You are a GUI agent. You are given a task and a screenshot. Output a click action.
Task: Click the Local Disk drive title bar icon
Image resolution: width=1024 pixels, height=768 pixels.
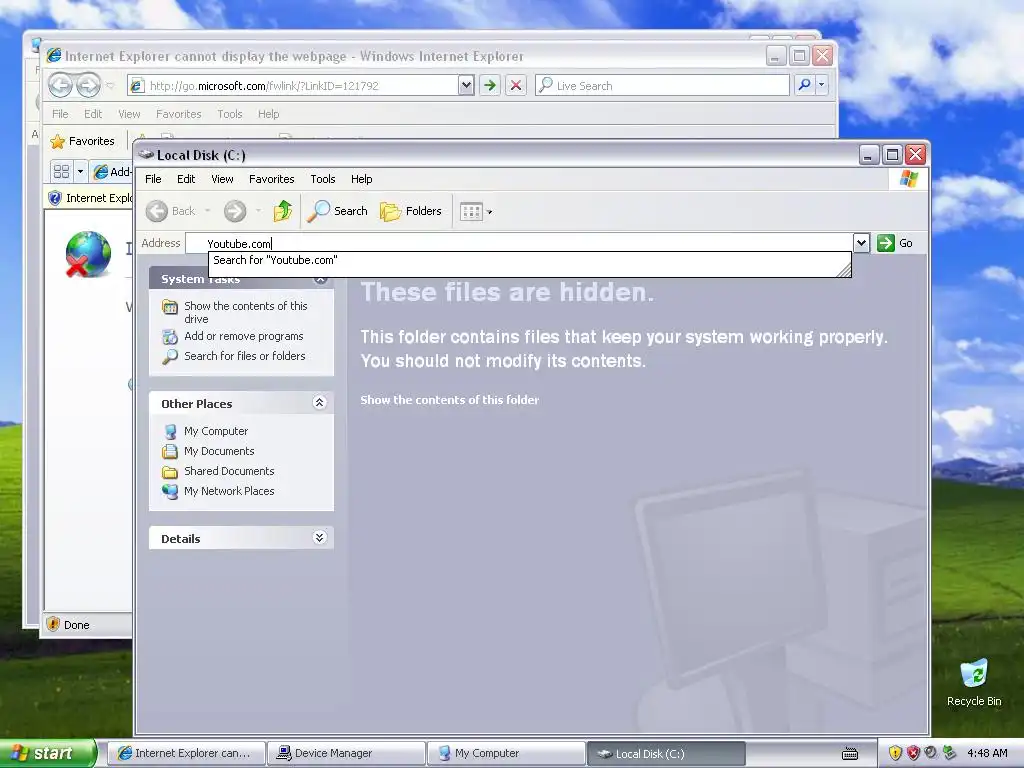(x=146, y=155)
